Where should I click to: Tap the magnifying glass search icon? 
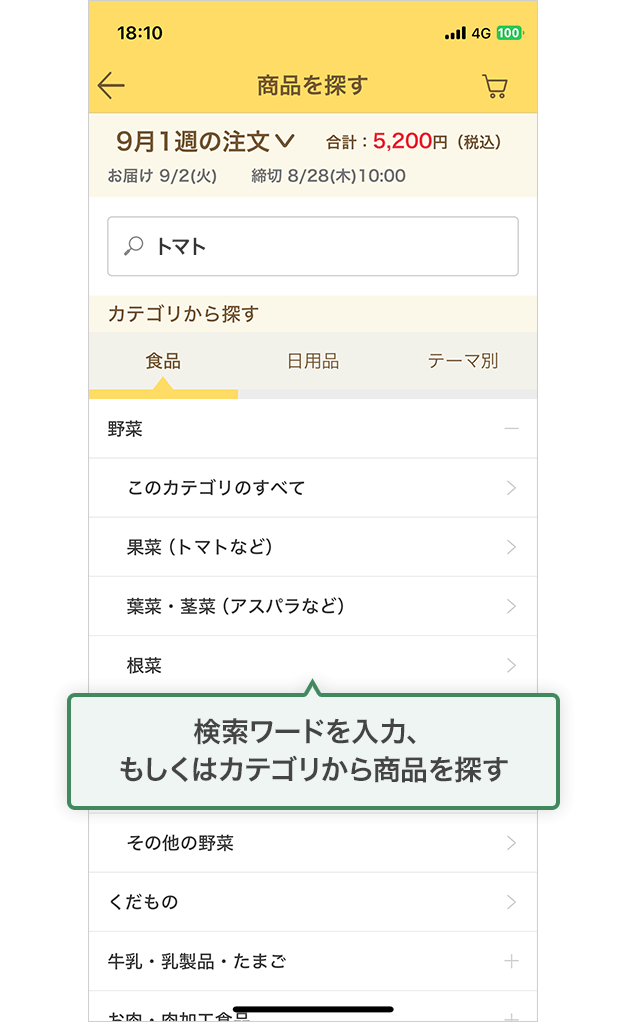tap(134, 246)
